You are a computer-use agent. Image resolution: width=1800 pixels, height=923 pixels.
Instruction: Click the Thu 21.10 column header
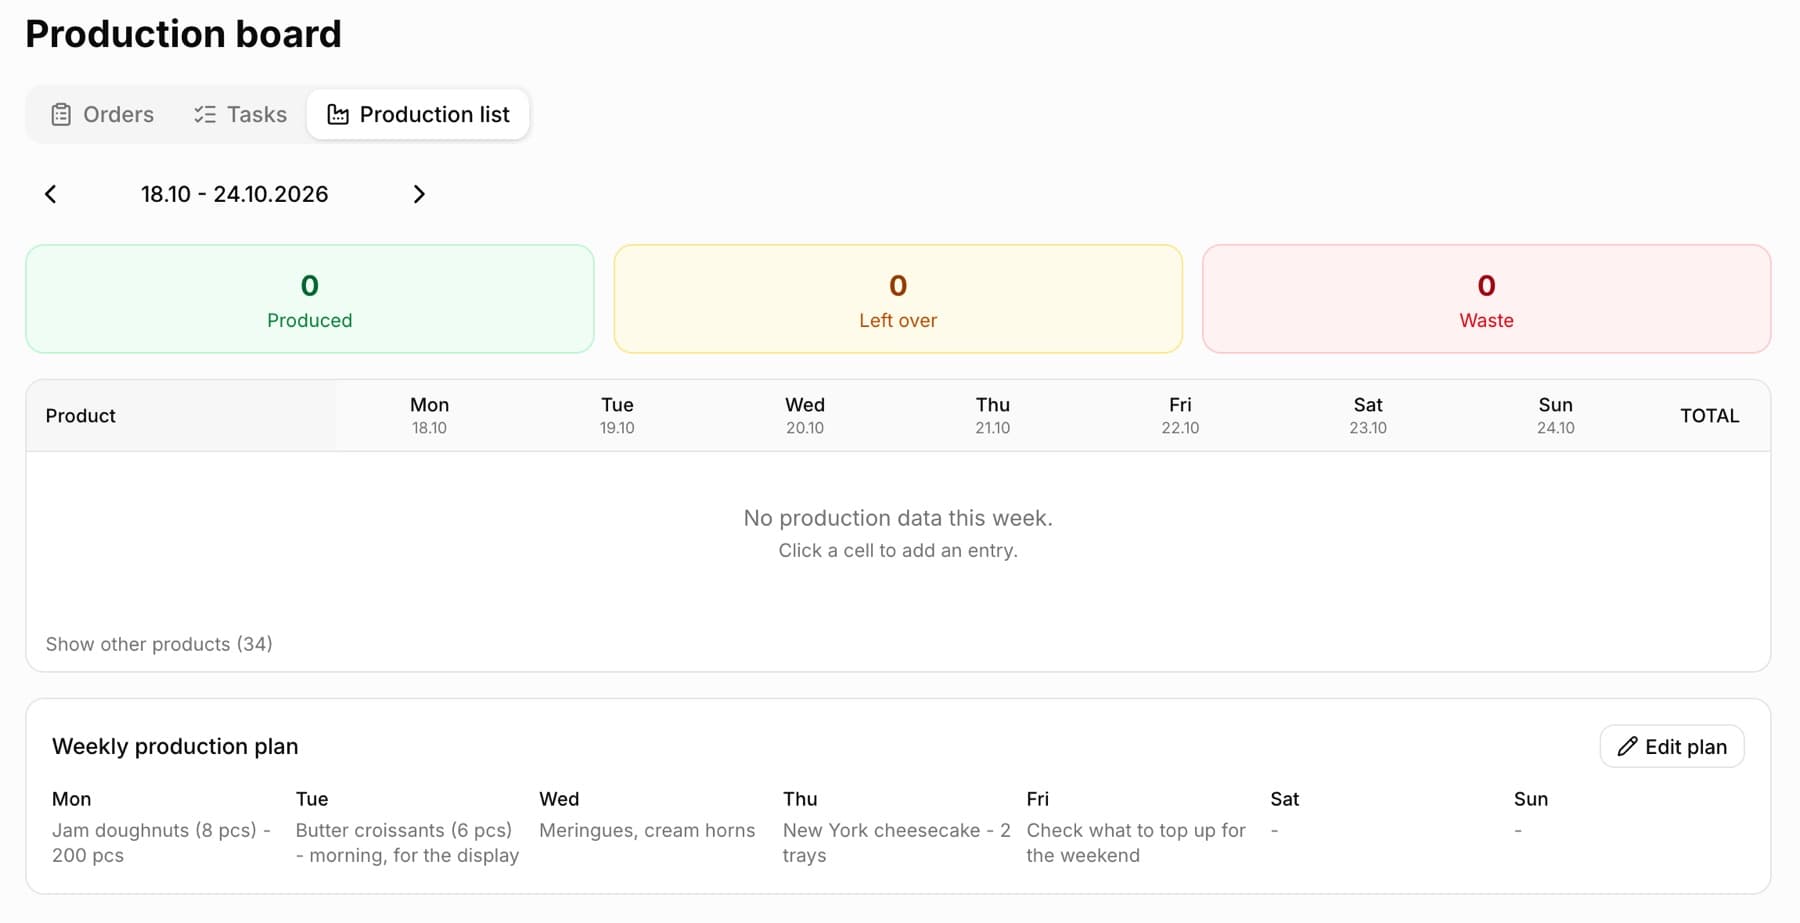point(993,415)
